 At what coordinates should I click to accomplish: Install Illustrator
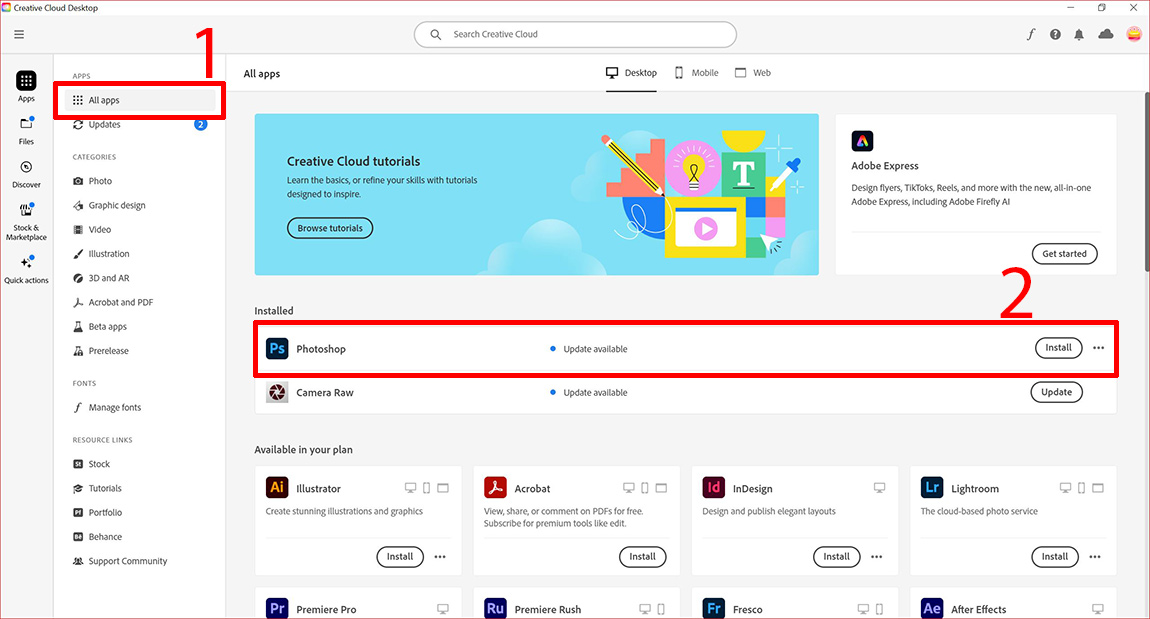pyautogui.click(x=400, y=557)
